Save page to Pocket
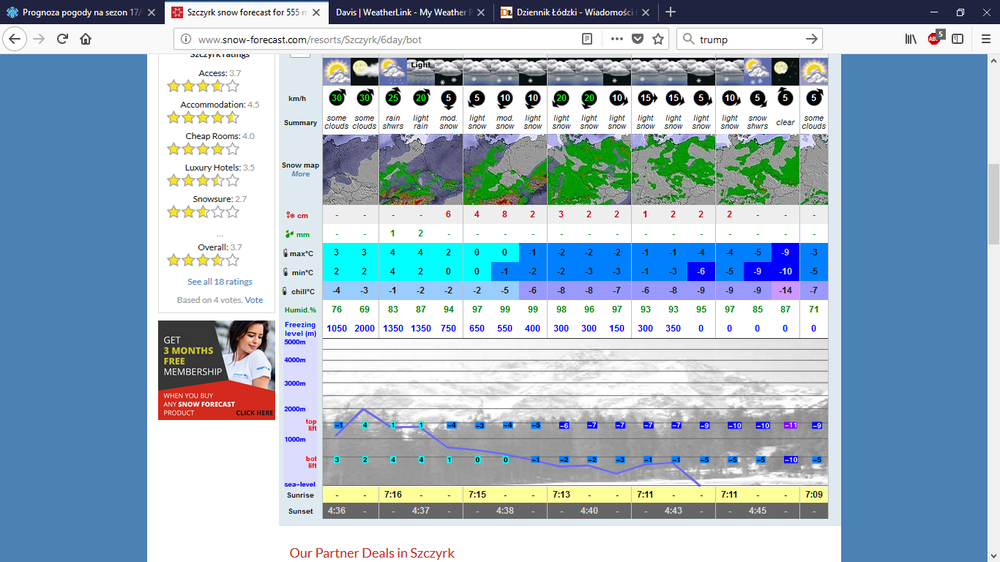The width and height of the screenshot is (1000, 562). pos(637,39)
